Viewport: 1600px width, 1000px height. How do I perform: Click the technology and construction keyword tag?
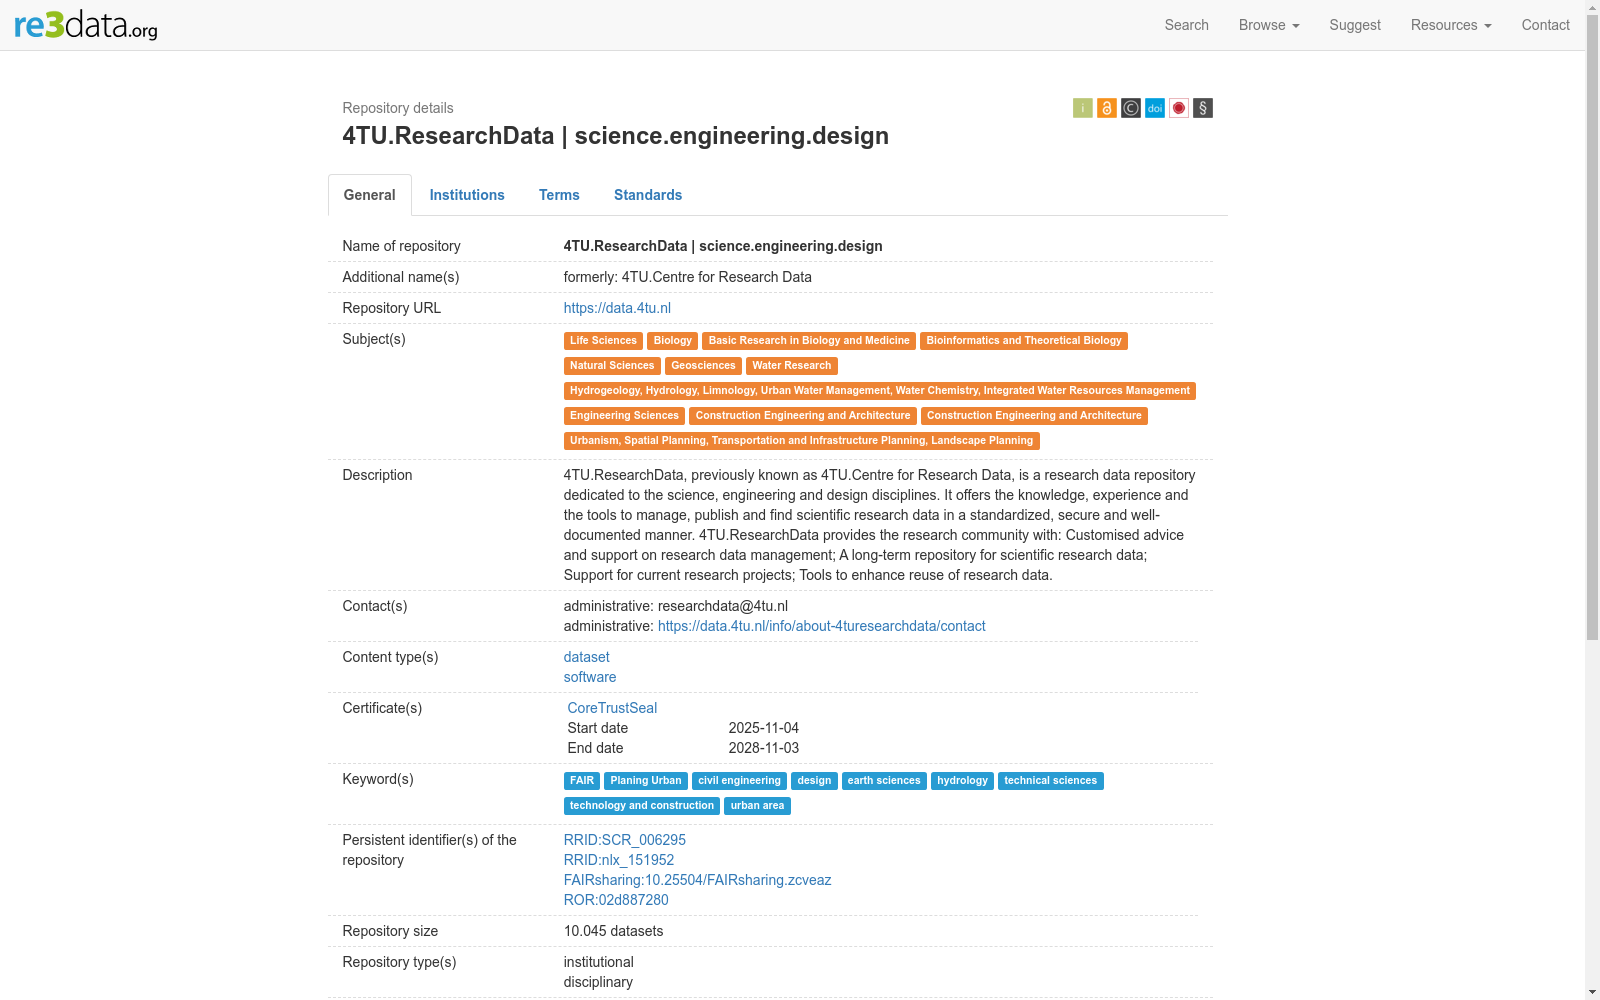642,806
